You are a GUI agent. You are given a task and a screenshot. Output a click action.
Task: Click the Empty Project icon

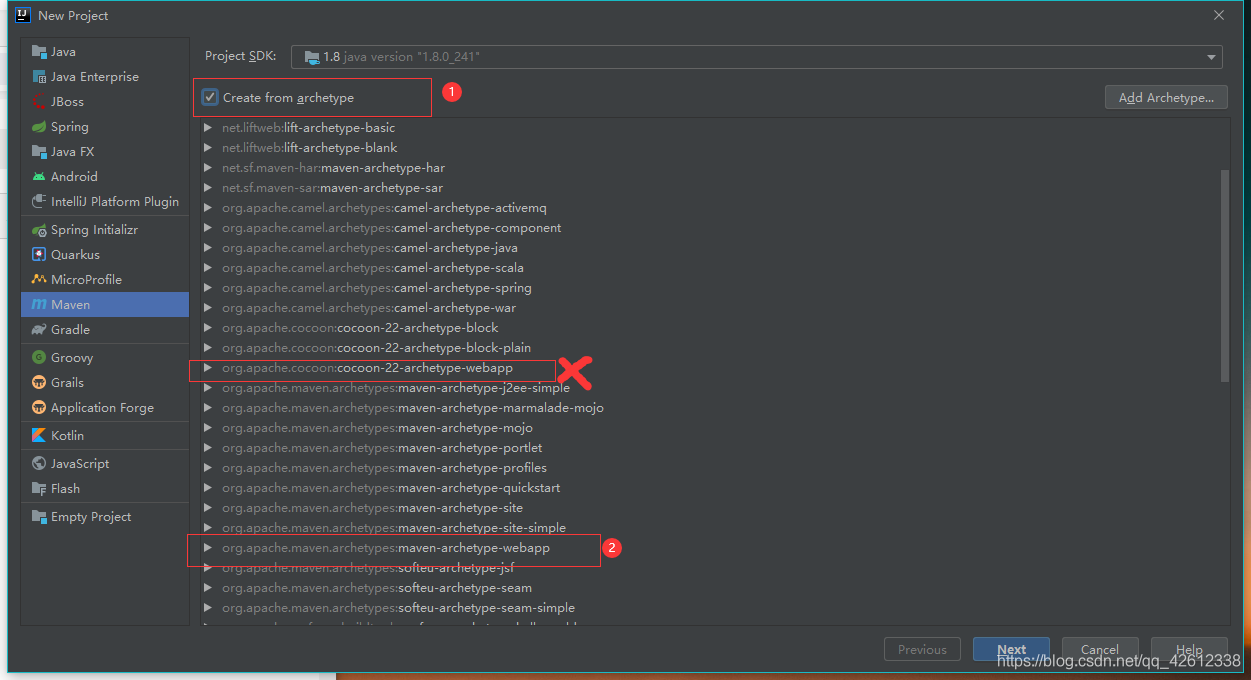39,517
